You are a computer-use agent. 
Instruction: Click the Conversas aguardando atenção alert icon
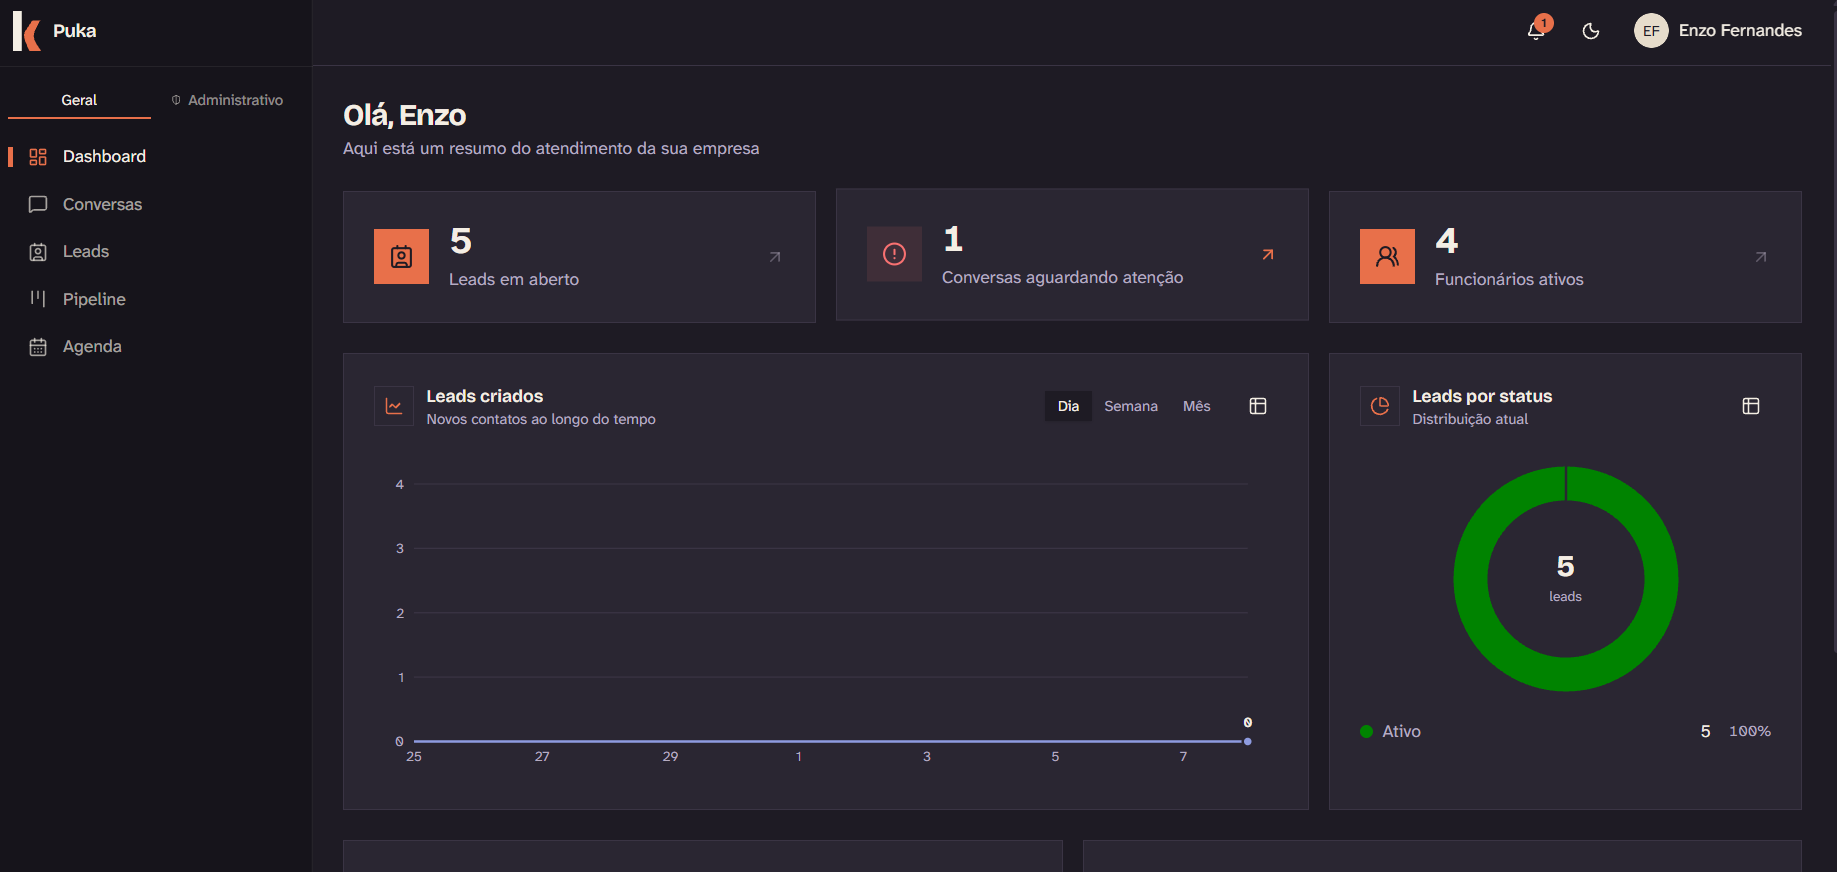(x=894, y=255)
